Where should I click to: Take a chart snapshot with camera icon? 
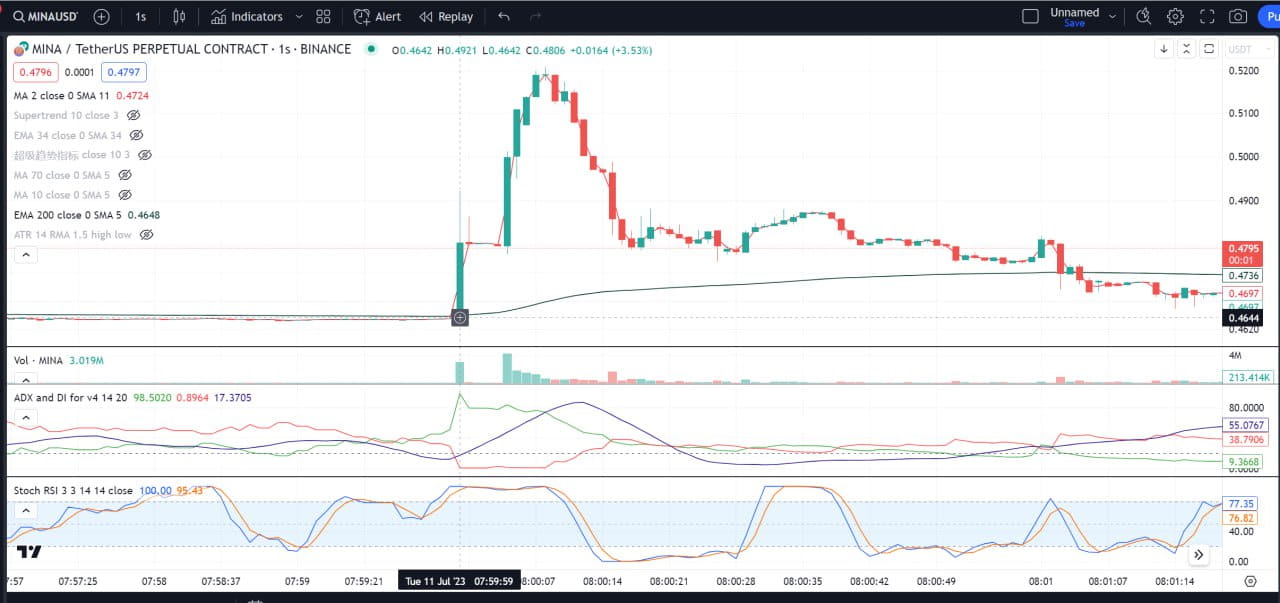click(x=1238, y=17)
